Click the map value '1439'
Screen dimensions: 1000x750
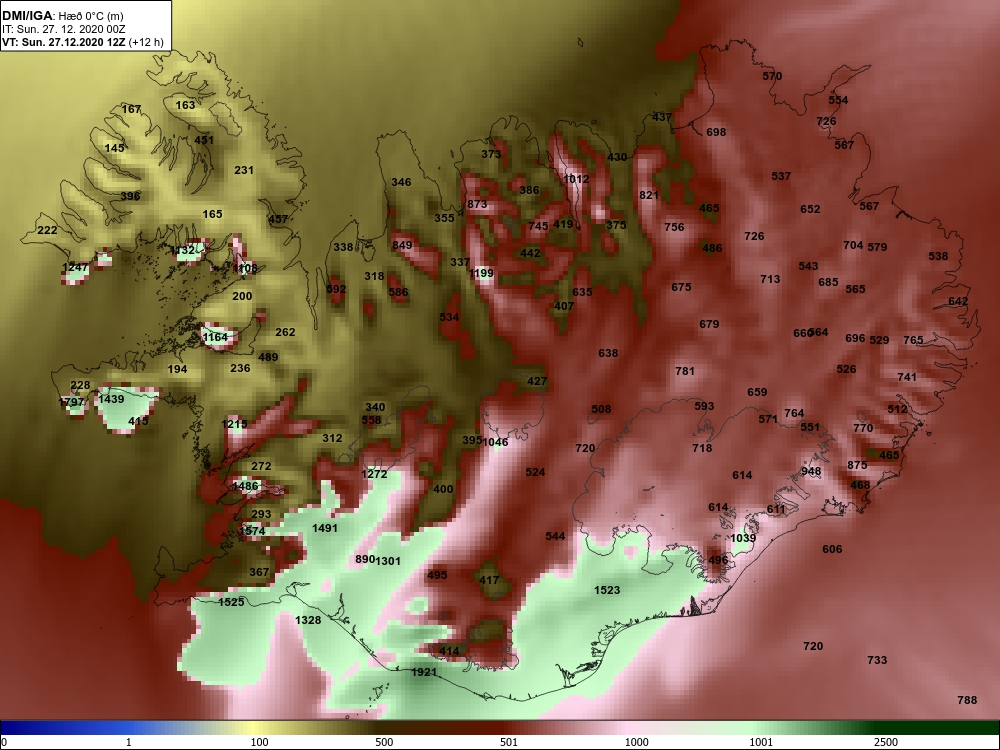point(111,399)
